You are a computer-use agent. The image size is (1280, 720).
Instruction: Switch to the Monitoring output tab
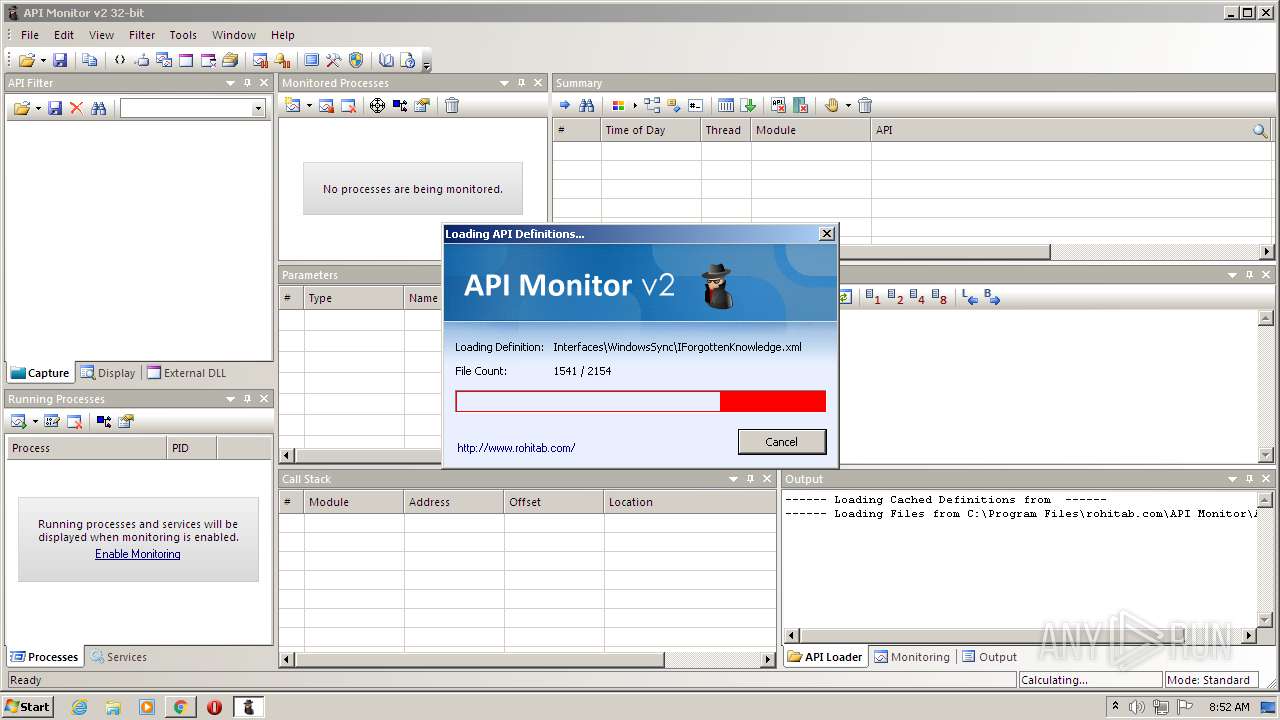pos(912,657)
